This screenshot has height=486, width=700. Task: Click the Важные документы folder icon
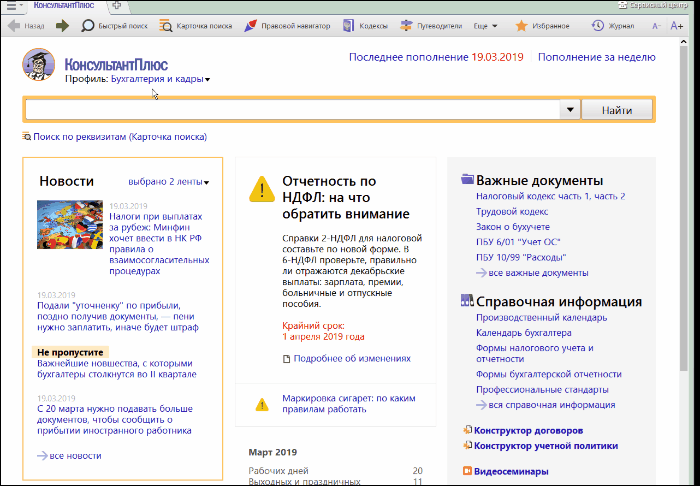tap(467, 179)
